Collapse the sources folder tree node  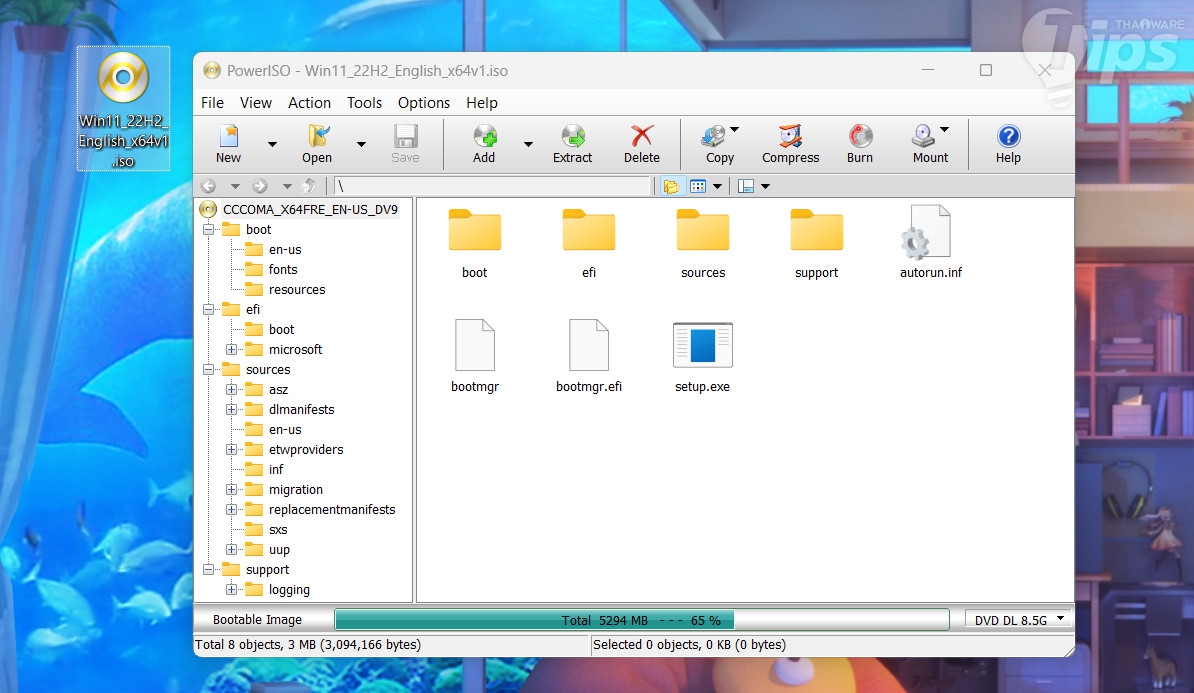(208, 370)
